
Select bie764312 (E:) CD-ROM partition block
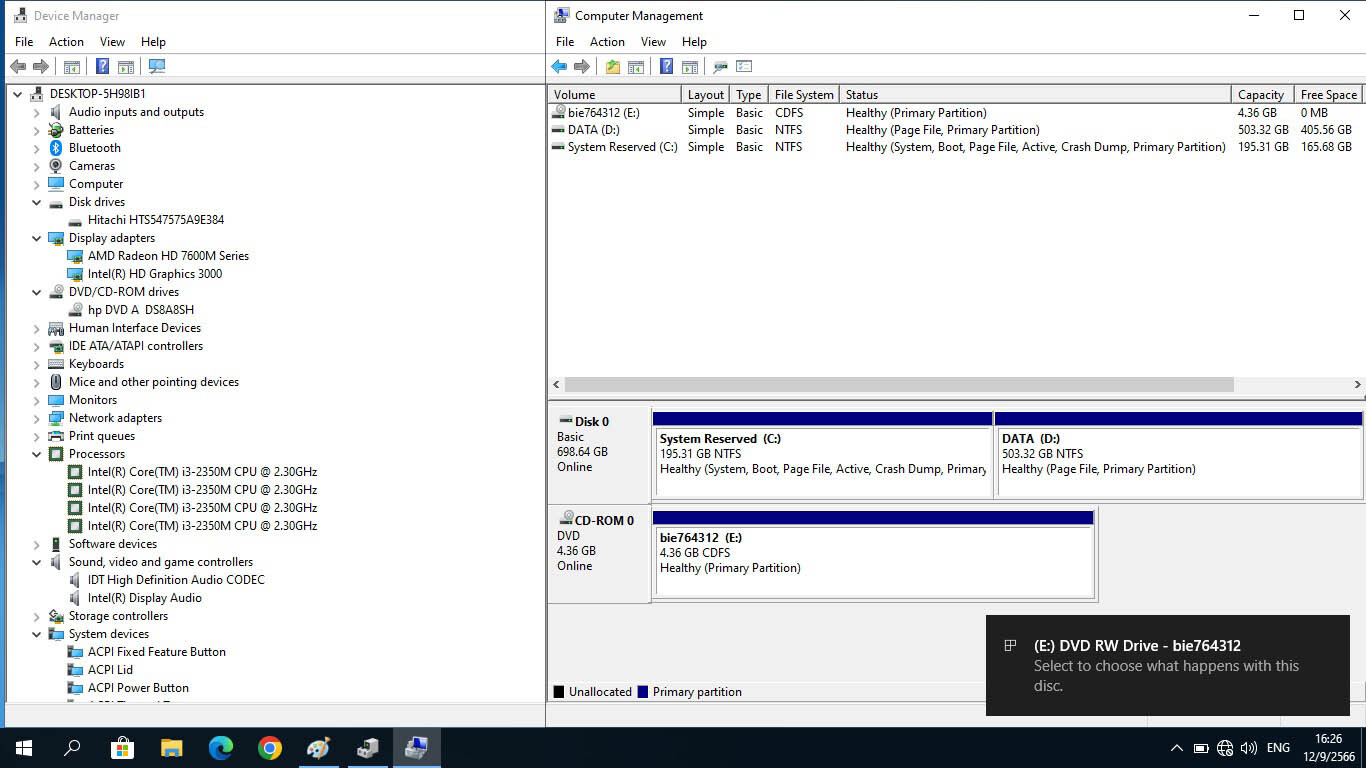(873, 554)
